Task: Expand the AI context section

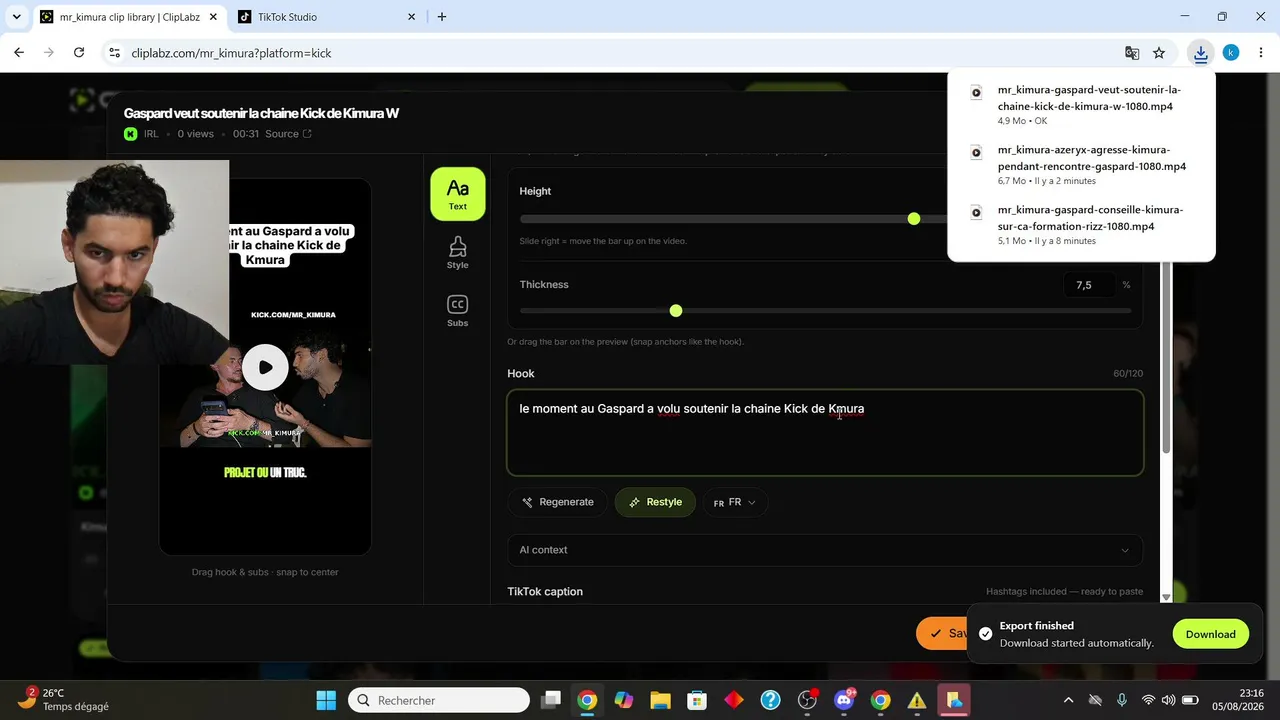Action: (x=825, y=550)
